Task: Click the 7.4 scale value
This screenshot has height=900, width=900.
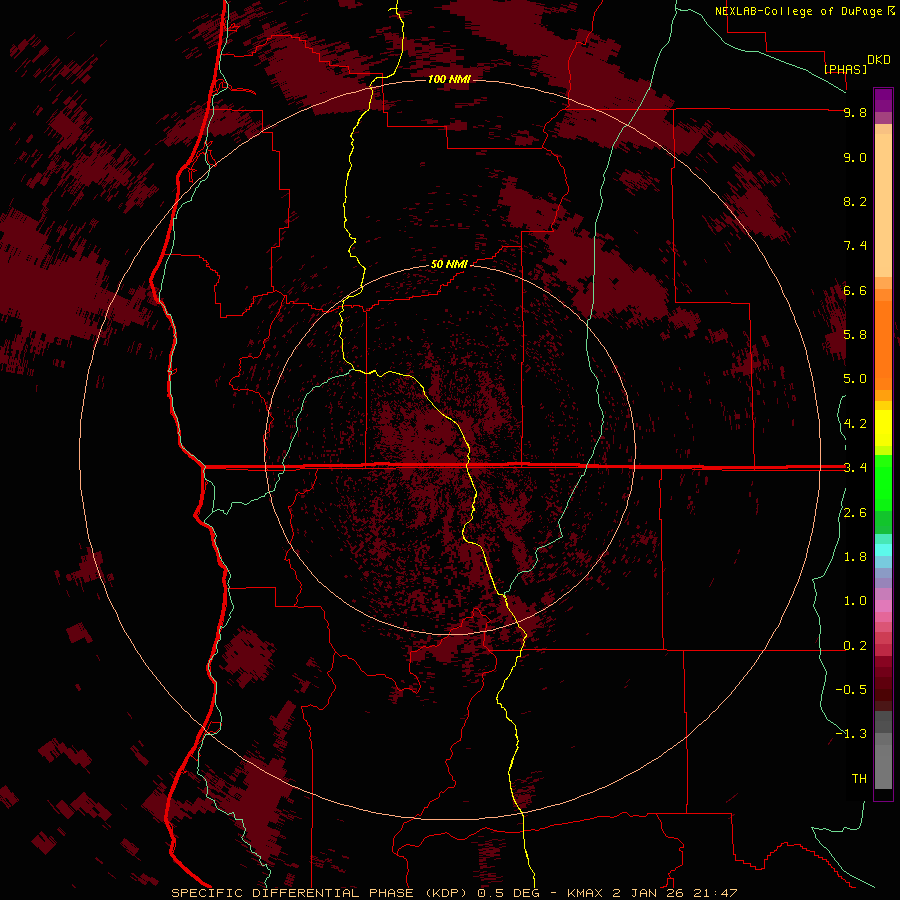Action: pos(855,246)
